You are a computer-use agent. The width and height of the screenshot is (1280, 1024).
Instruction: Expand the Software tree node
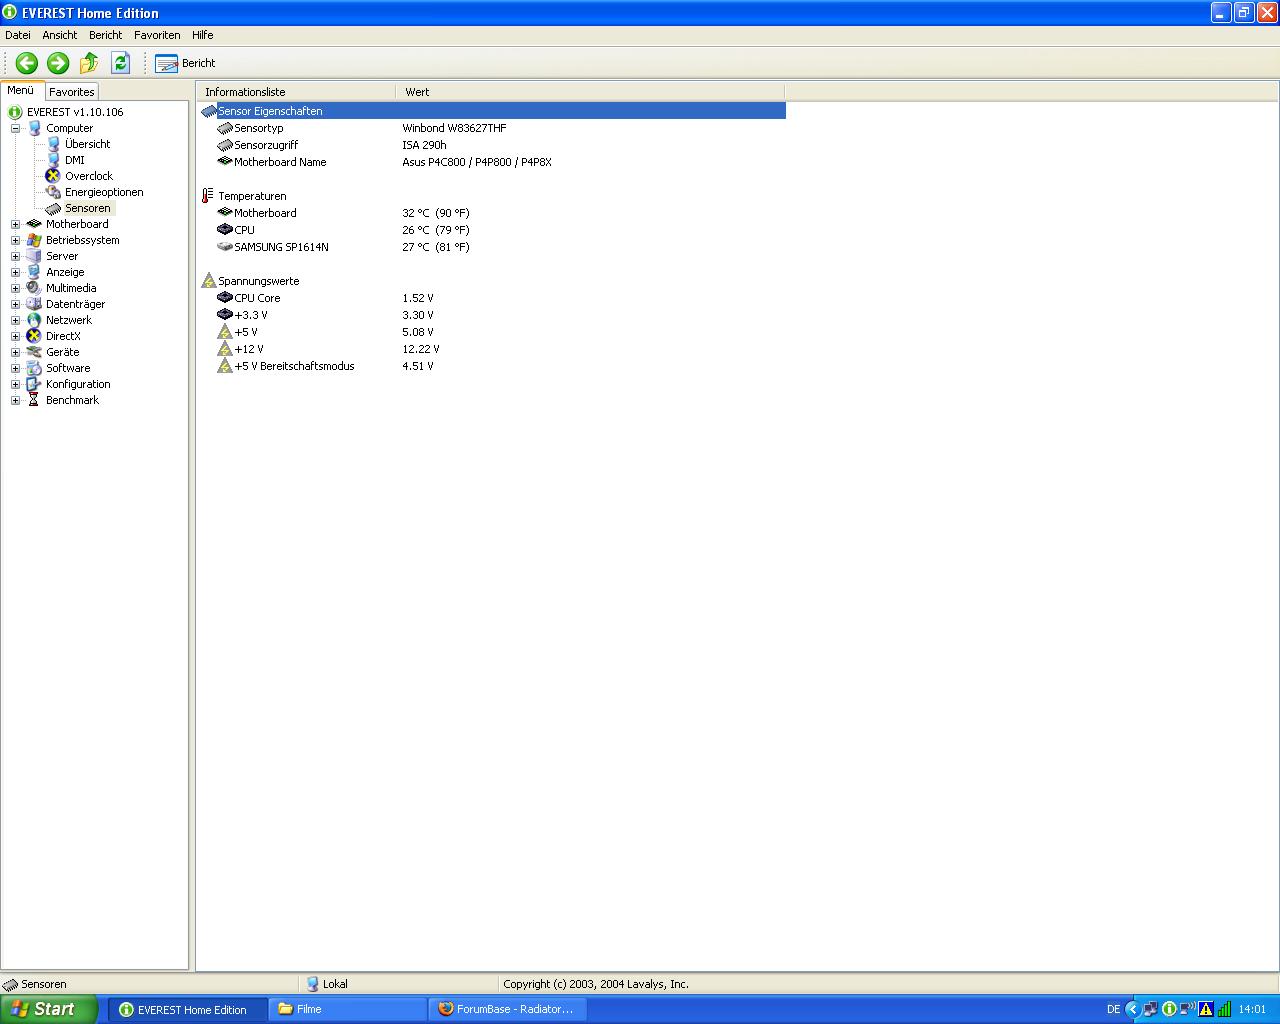pos(15,368)
